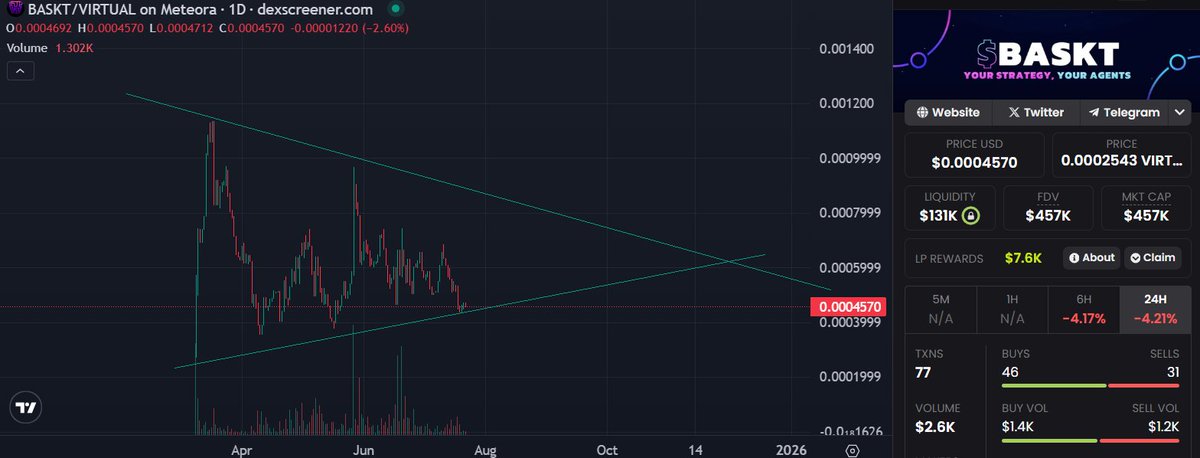Collapse the chart legend with the chevron
The height and width of the screenshot is (458, 1200).
click(22, 70)
